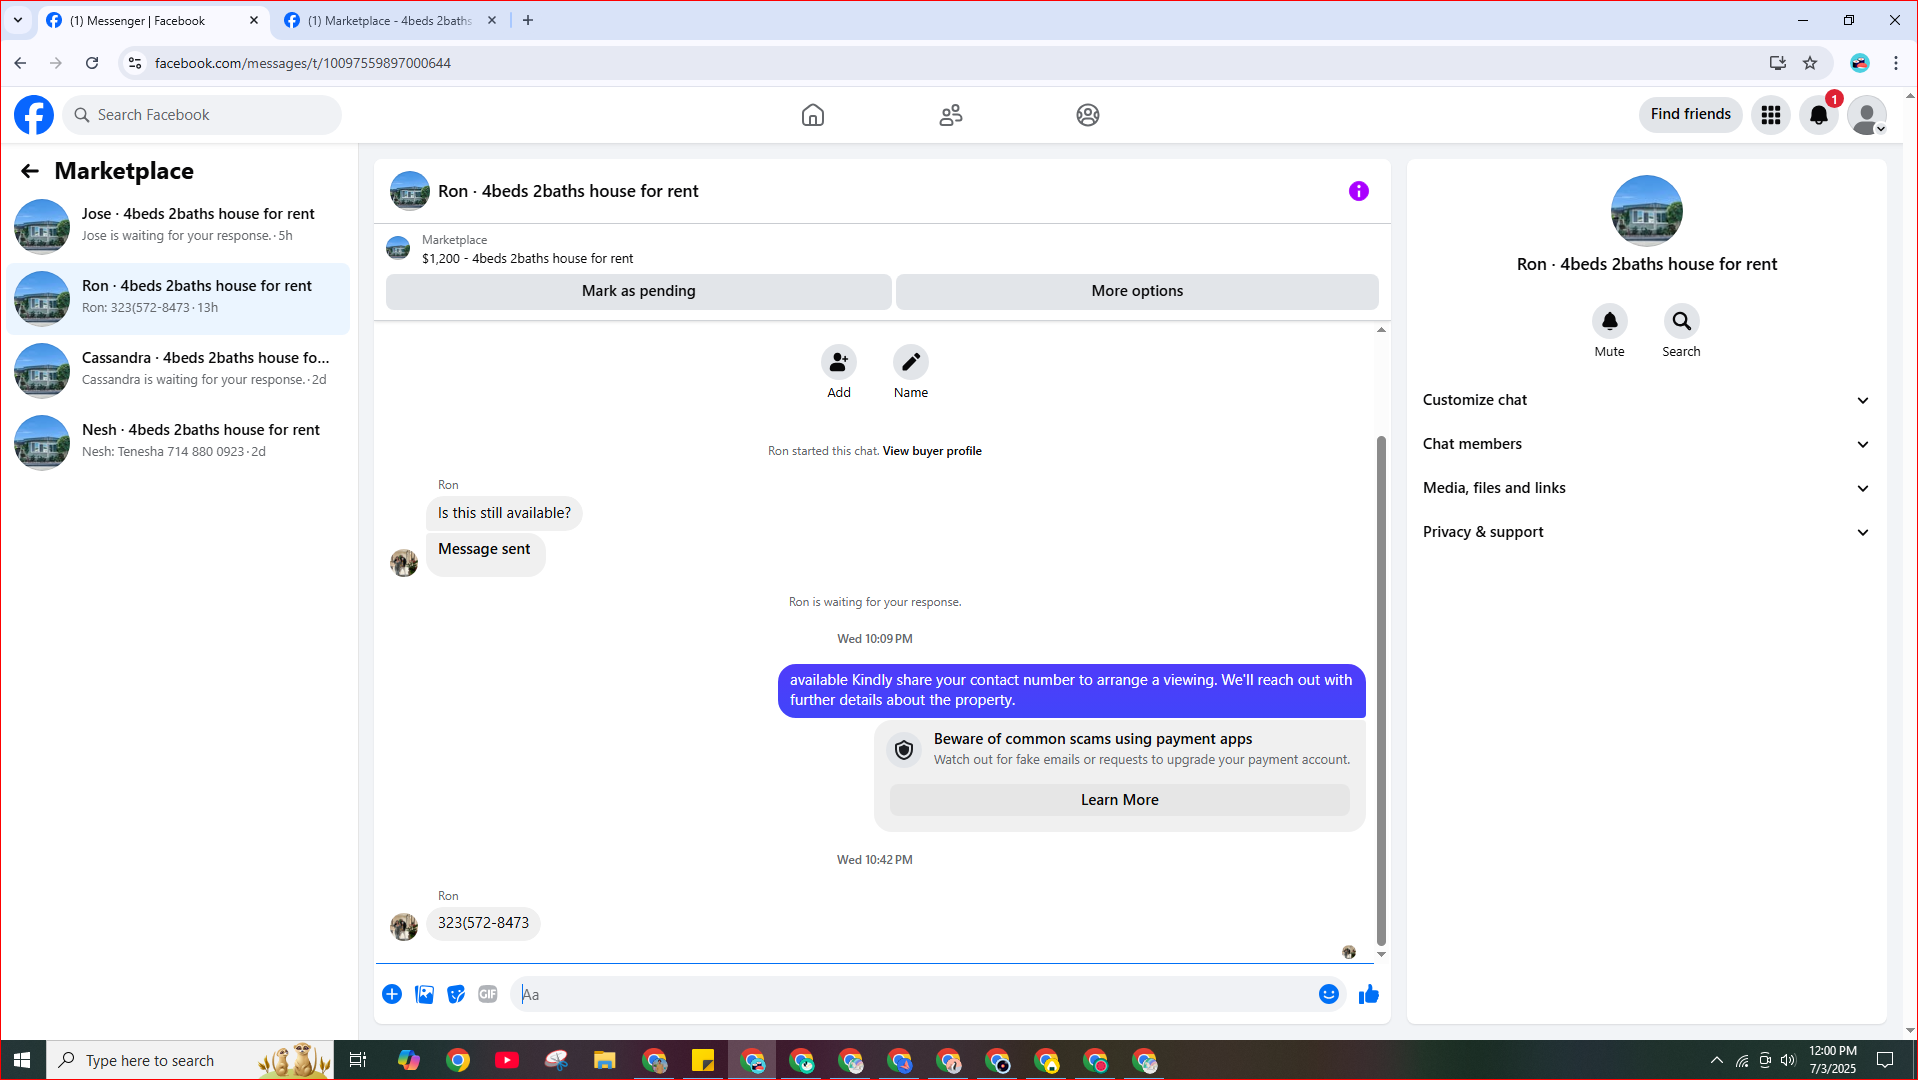The image size is (1918, 1080).
Task: Open Task View on the taskbar
Action: tap(358, 1060)
